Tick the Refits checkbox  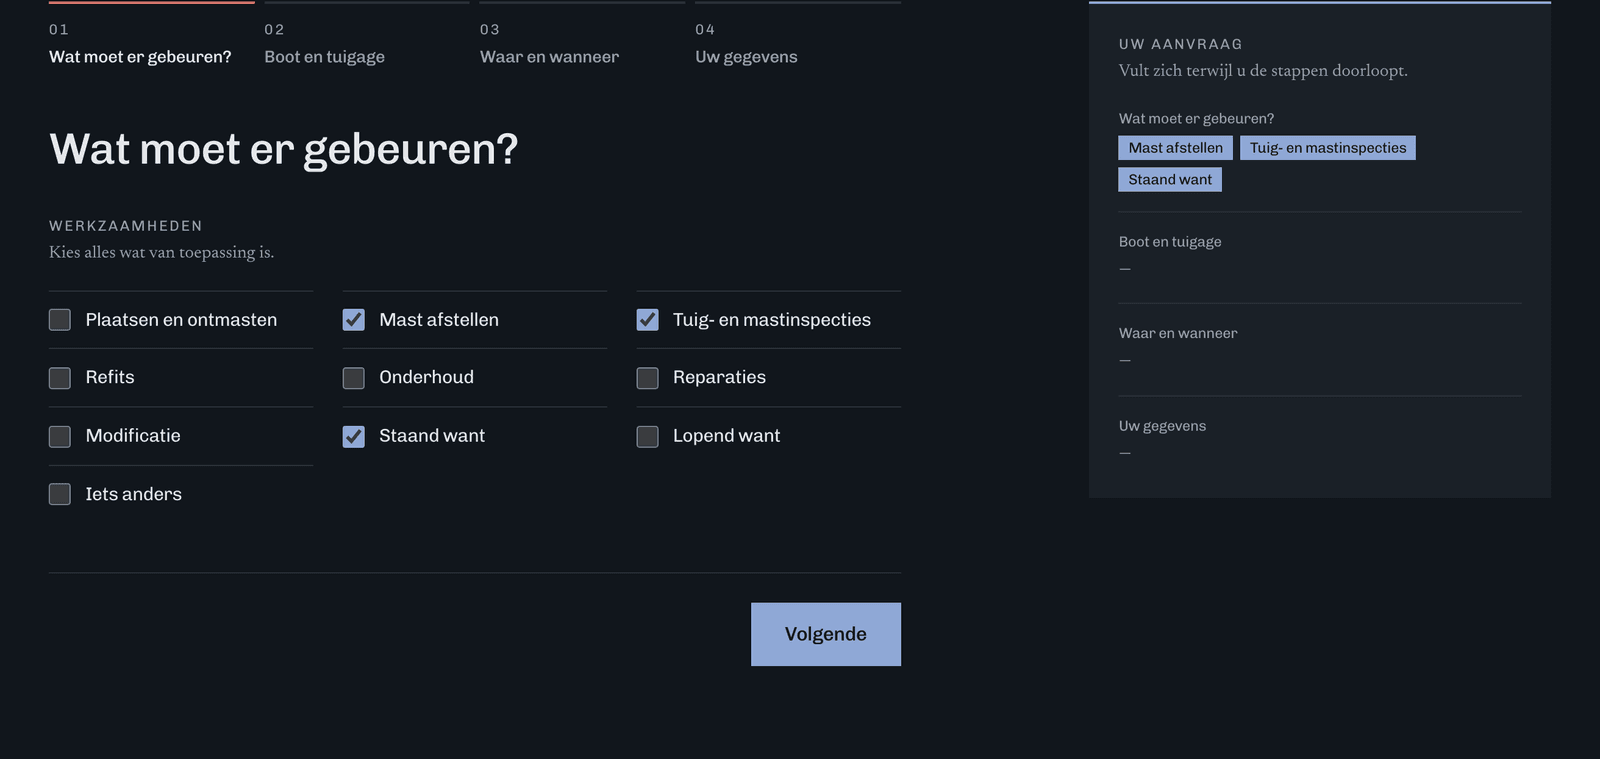tap(60, 378)
